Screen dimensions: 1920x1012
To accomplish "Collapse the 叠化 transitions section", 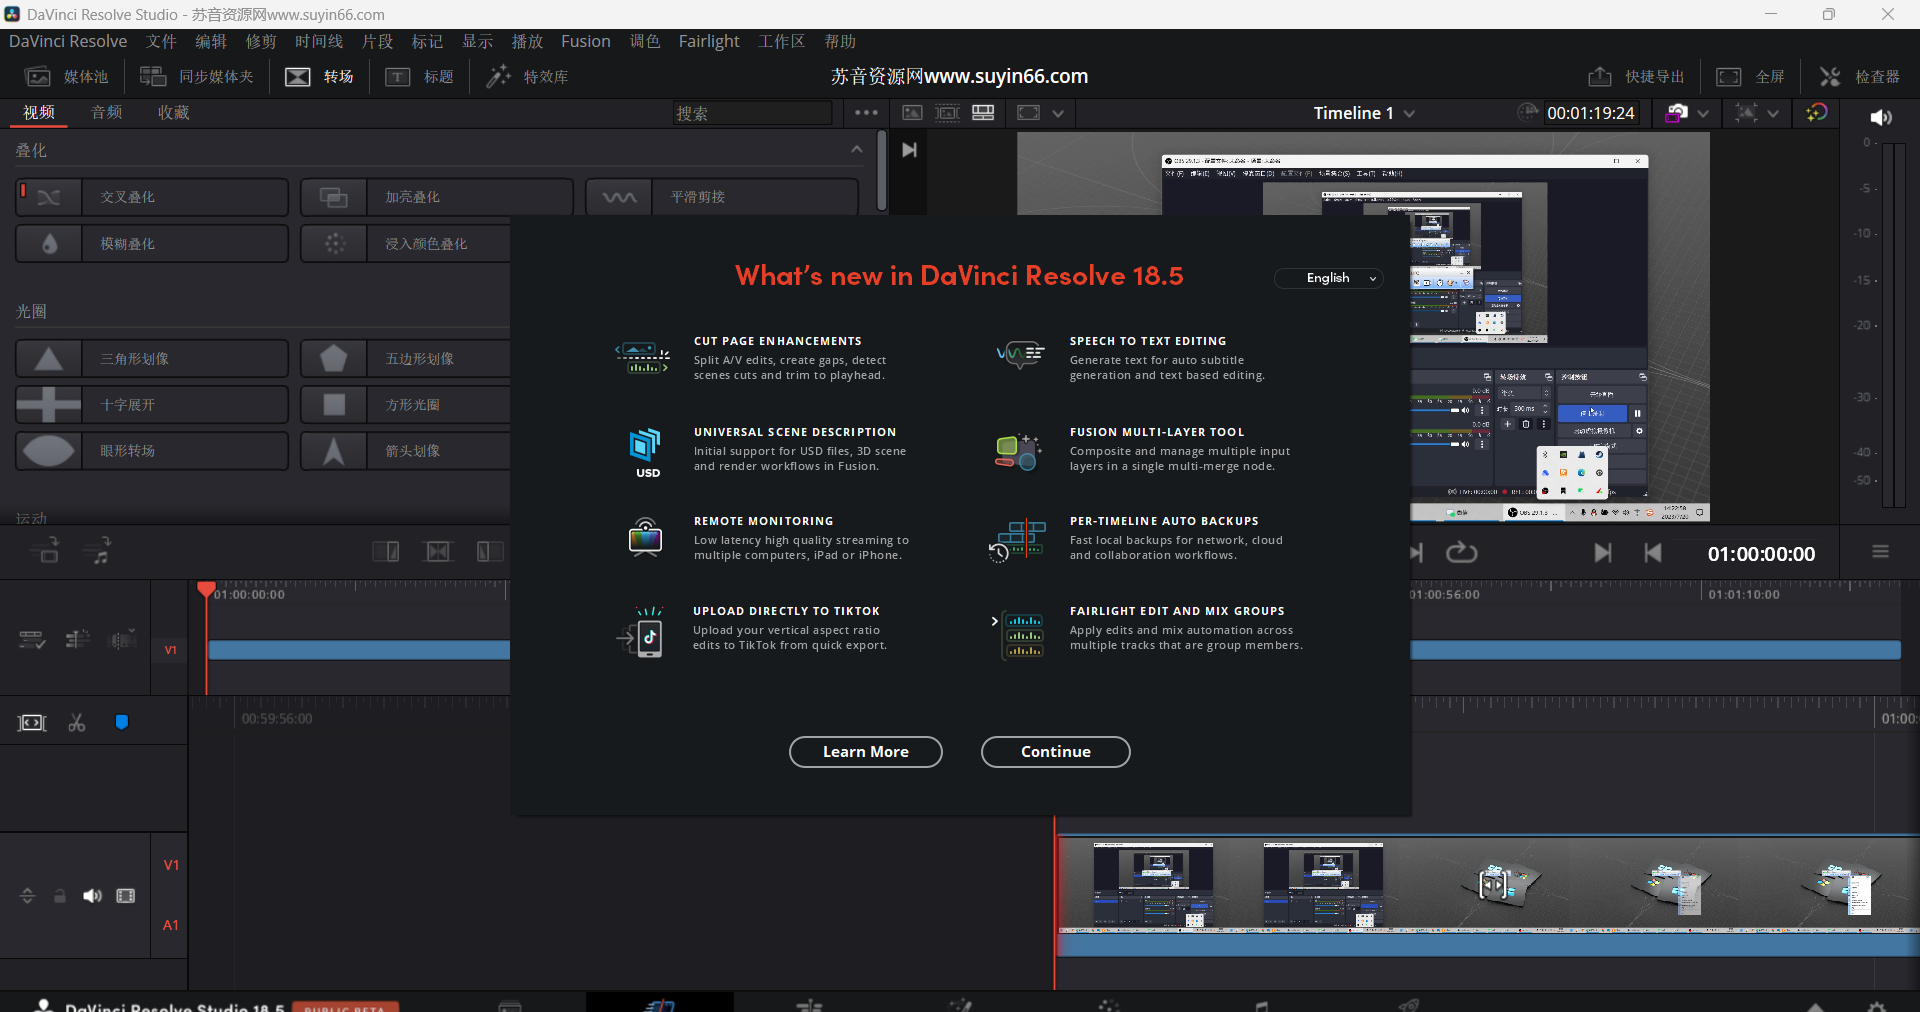I will [855, 149].
